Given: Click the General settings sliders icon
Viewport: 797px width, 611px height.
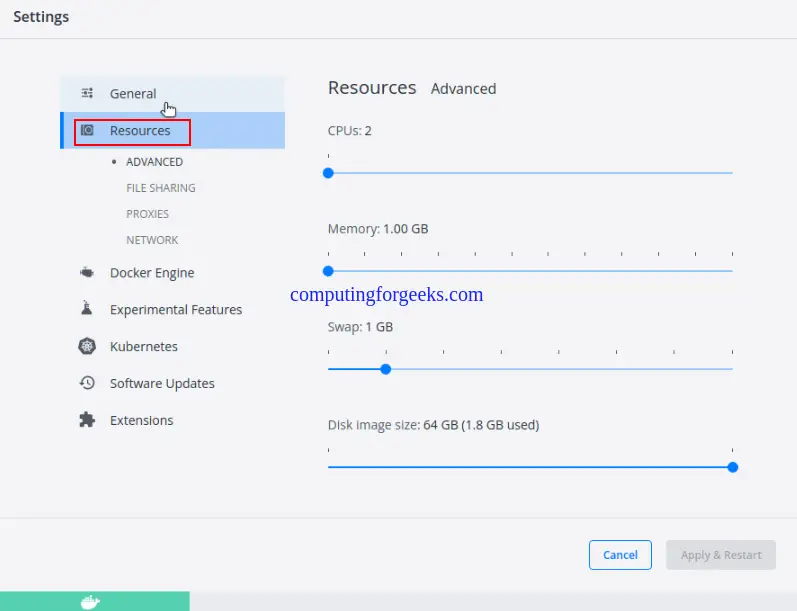Looking at the screenshot, I should pos(87,93).
